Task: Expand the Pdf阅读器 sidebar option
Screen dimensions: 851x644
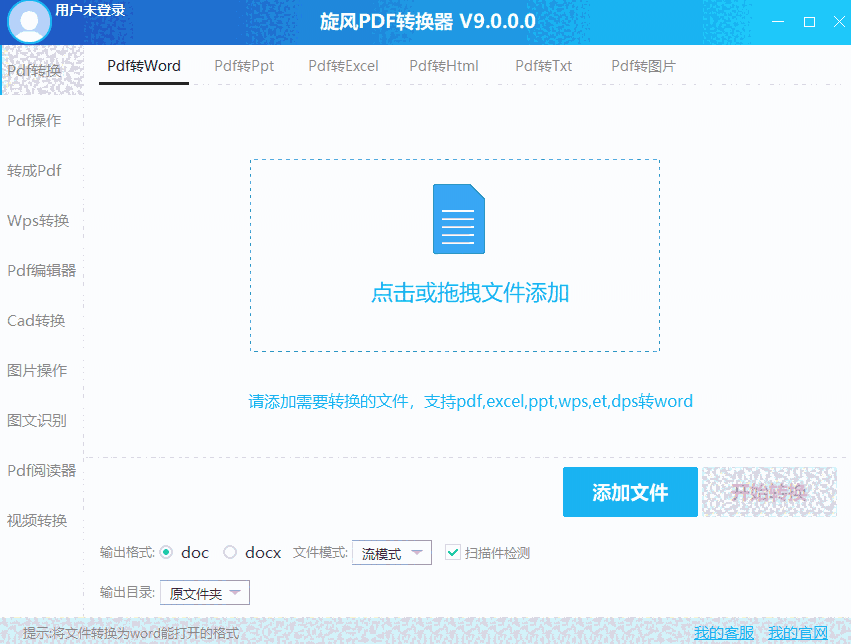Action: coord(40,470)
